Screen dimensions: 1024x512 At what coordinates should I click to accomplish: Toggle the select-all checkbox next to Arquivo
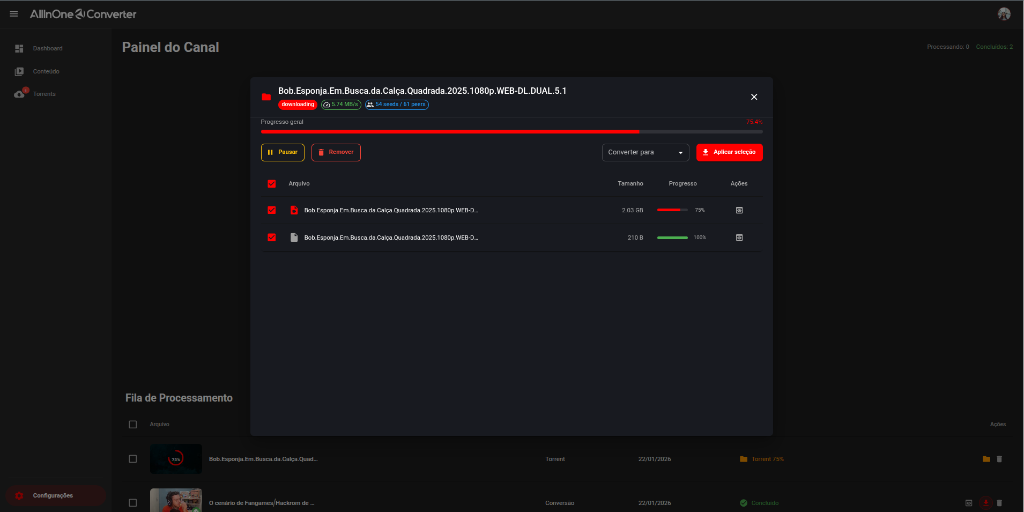[x=272, y=184]
